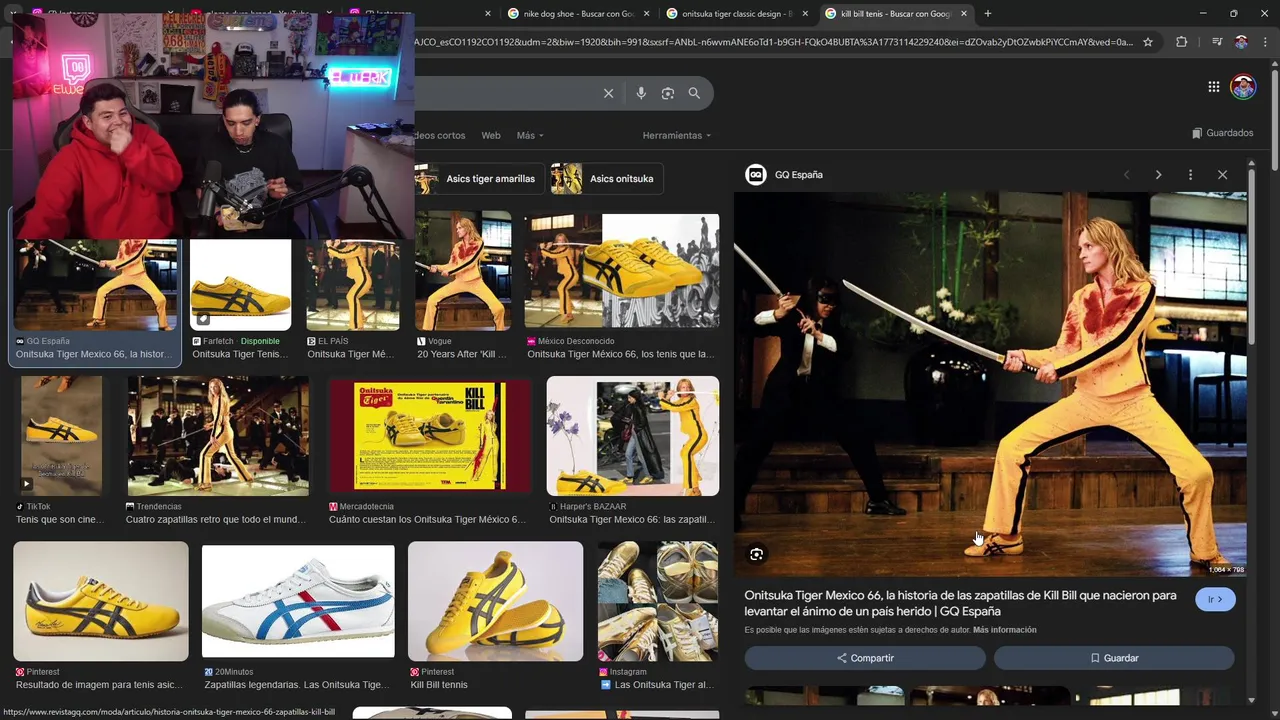Open Chrome extensions puzzle icon
Image resolution: width=1280 pixels, height=720 pixels.
pos(1182,42)
